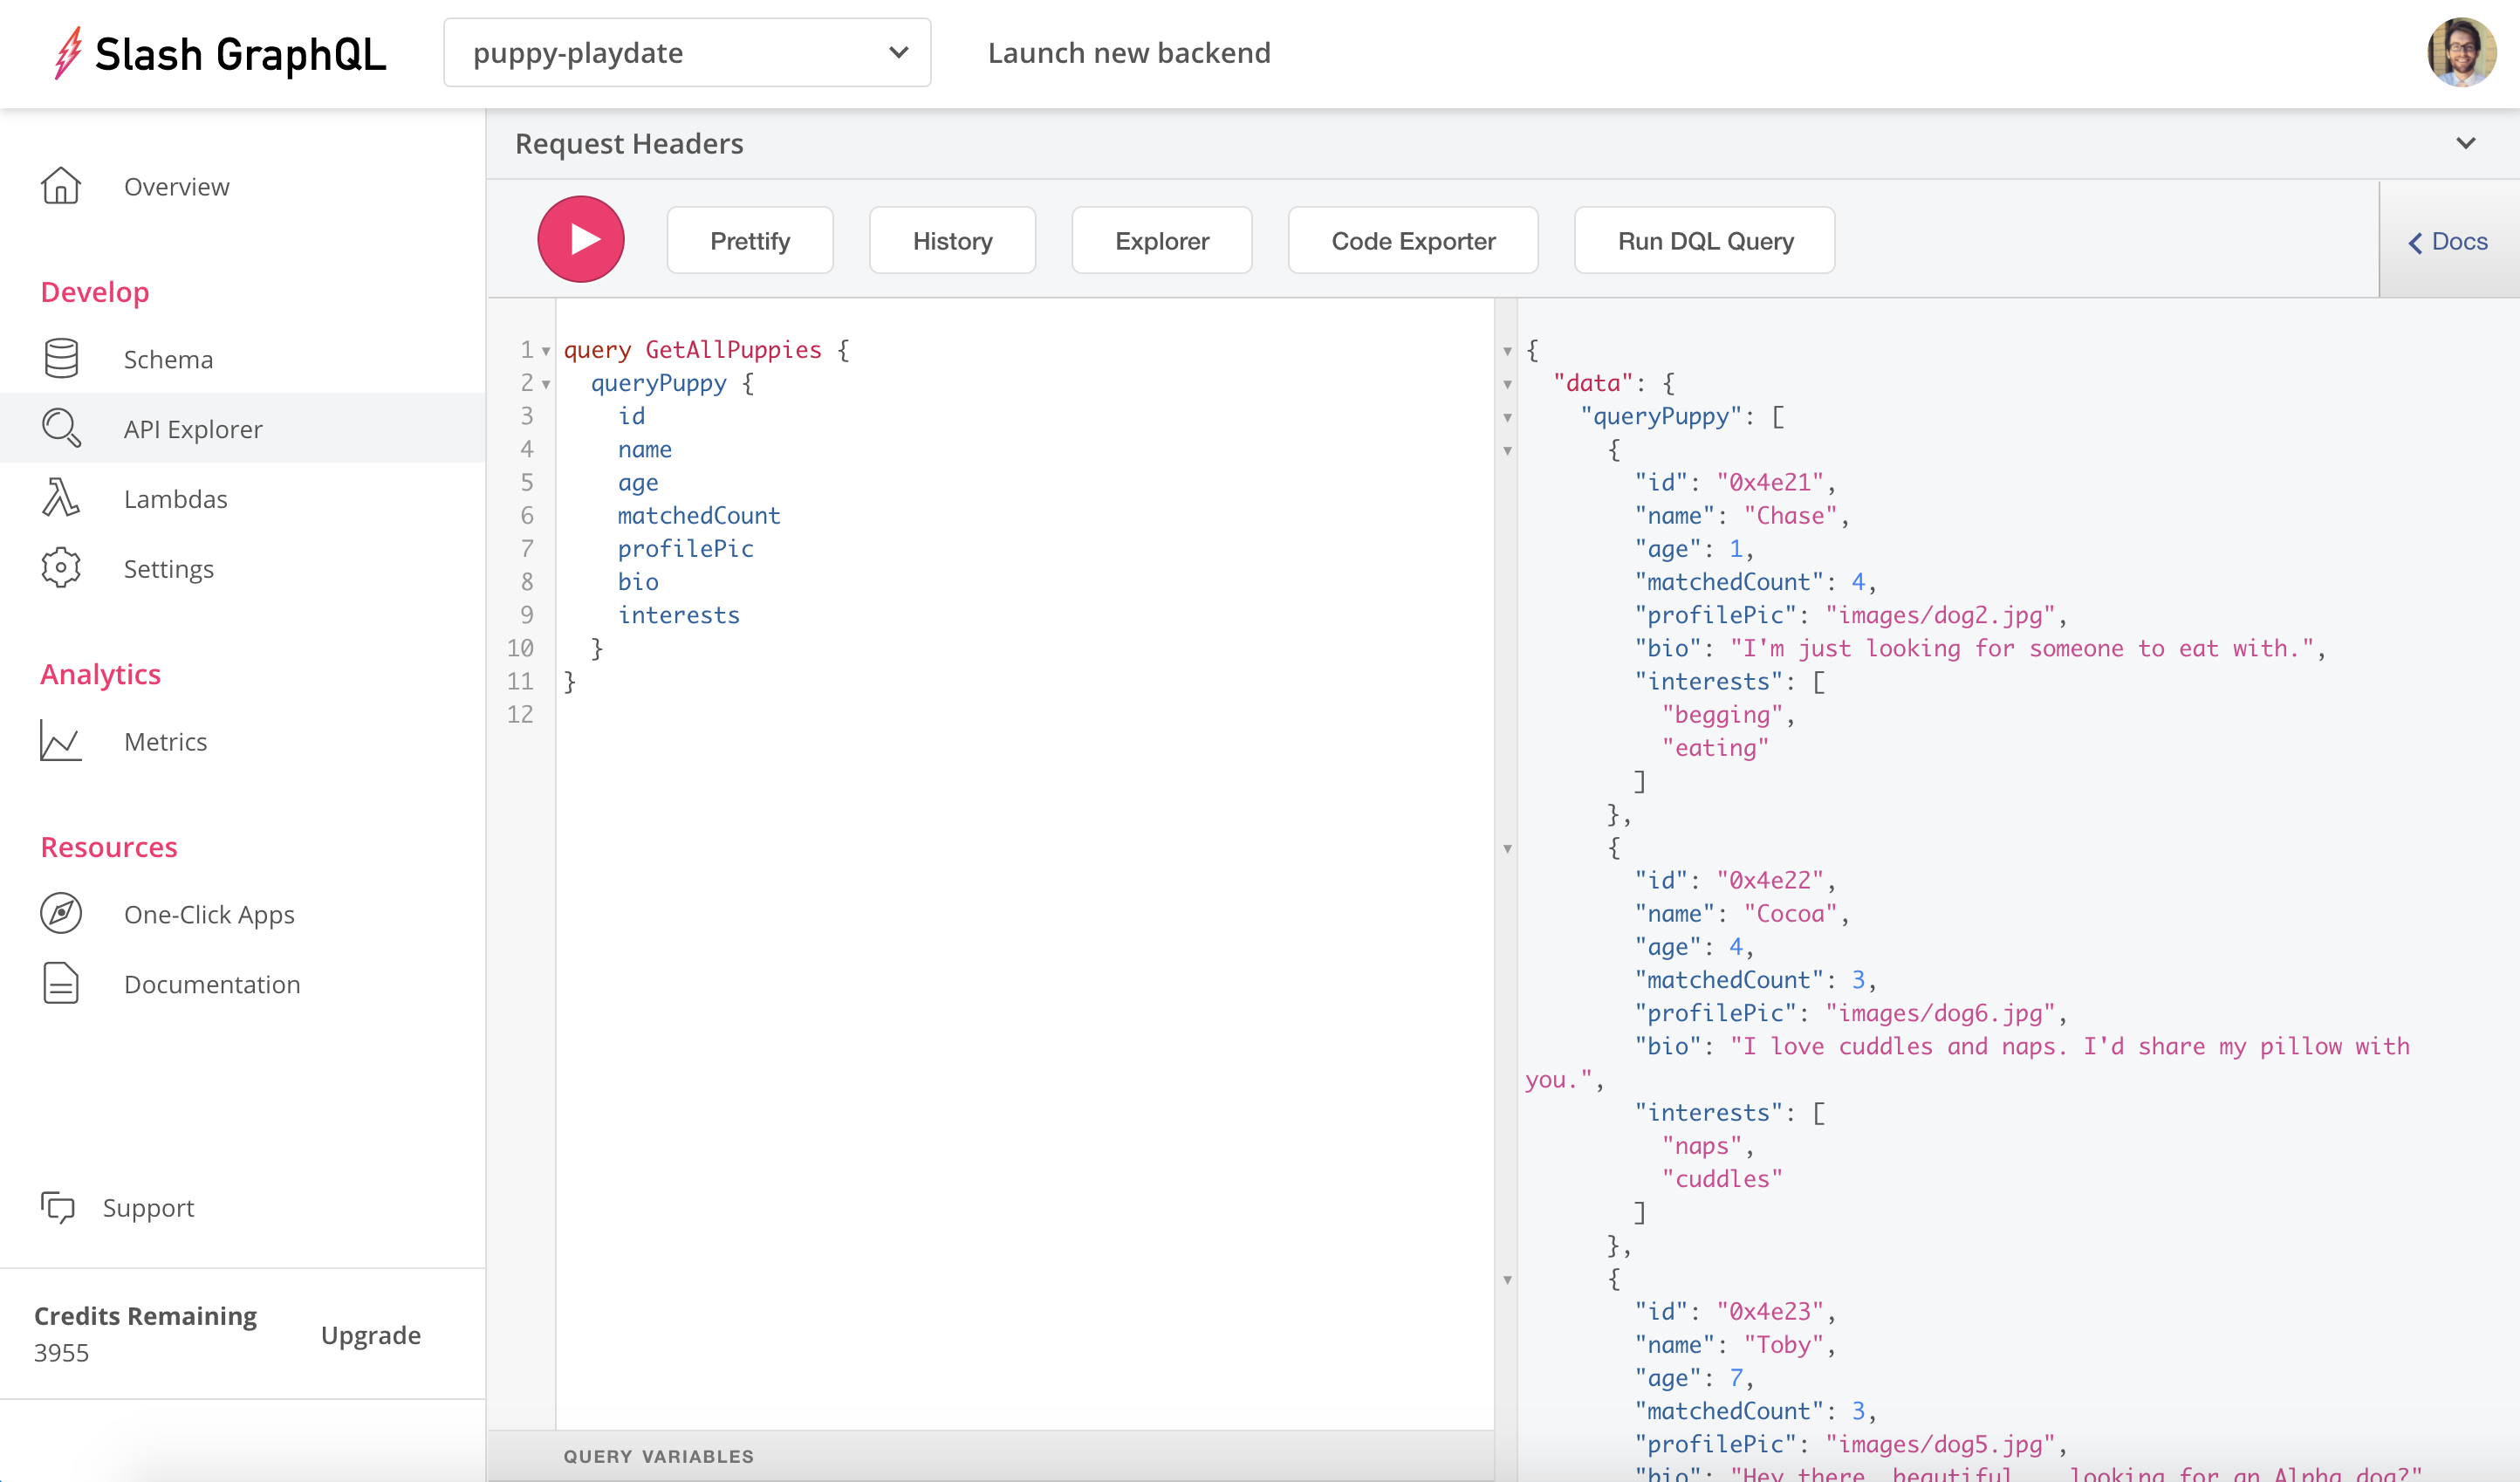
Task: Click the Documentation page icon
Action: (61, 984)
